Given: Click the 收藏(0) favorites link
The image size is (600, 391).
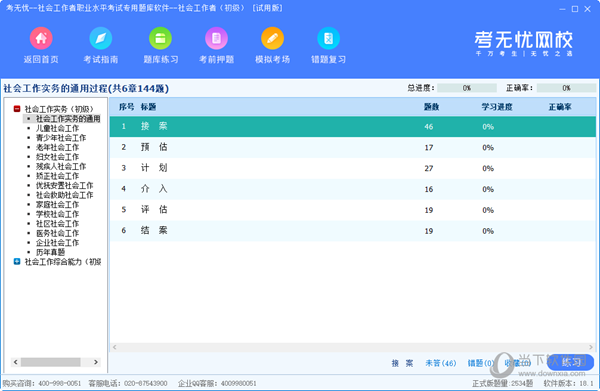Looking at the screenshot, I should 517,363.
